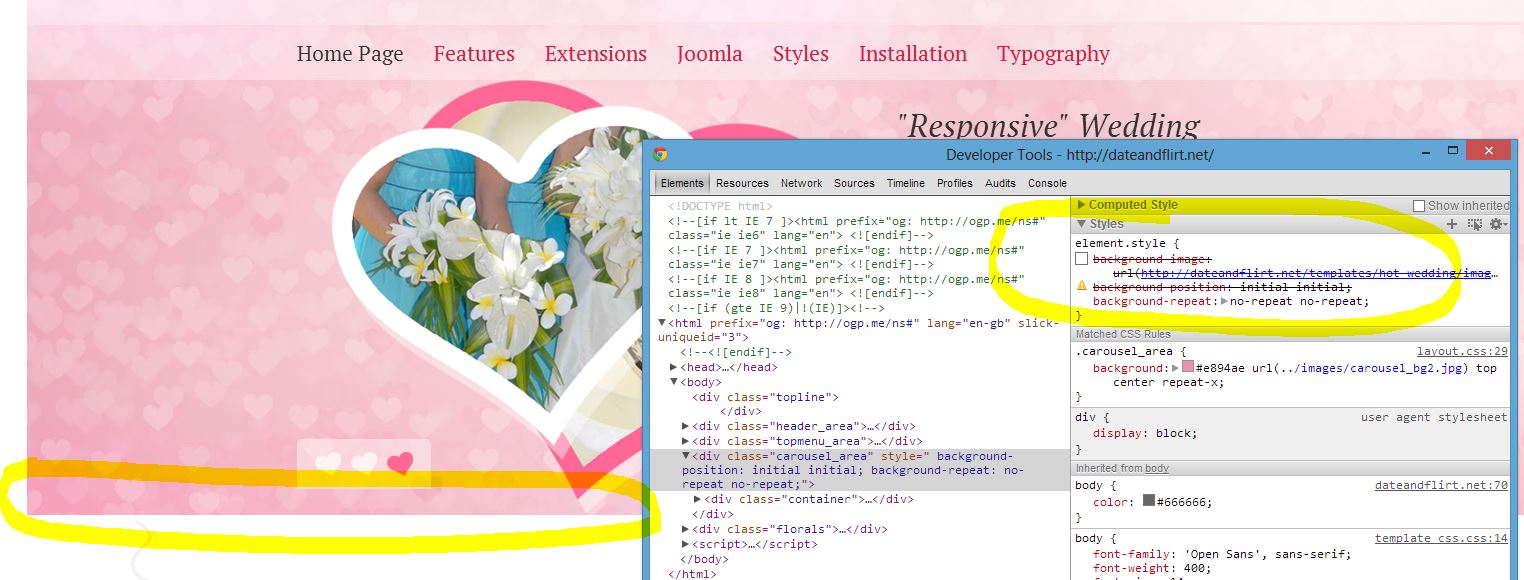Close the Developer Tools window
This screenshot has width=1524, height=580.
click(1490, 151)
